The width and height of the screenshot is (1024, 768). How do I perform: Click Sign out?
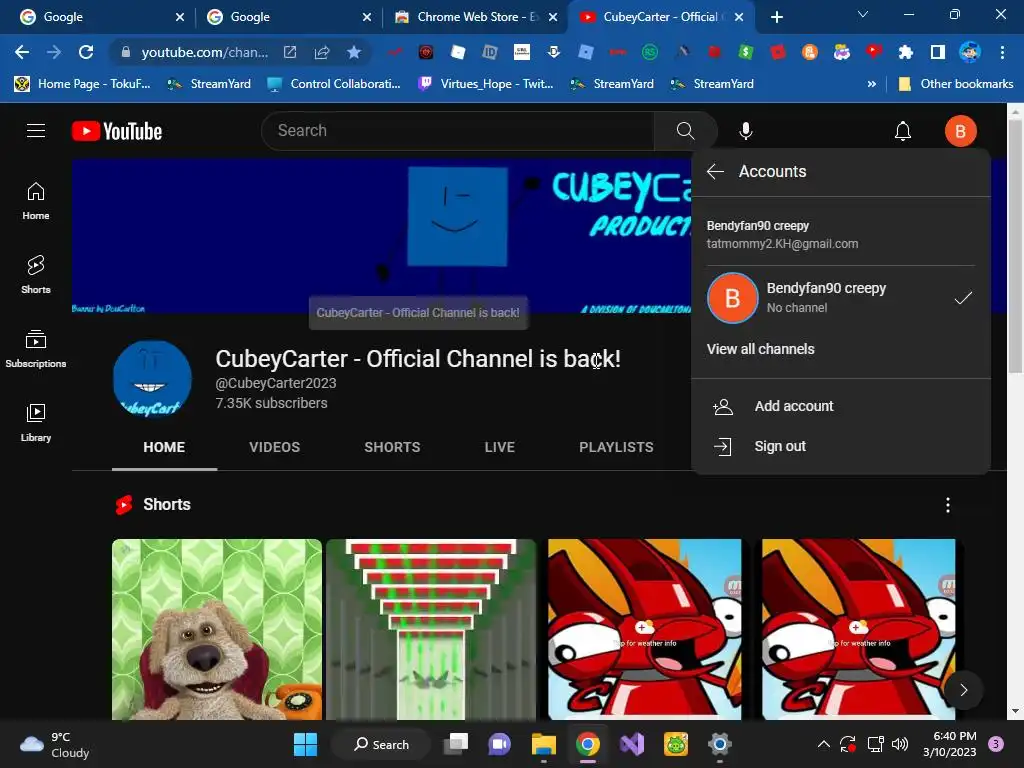coord(840,447)
